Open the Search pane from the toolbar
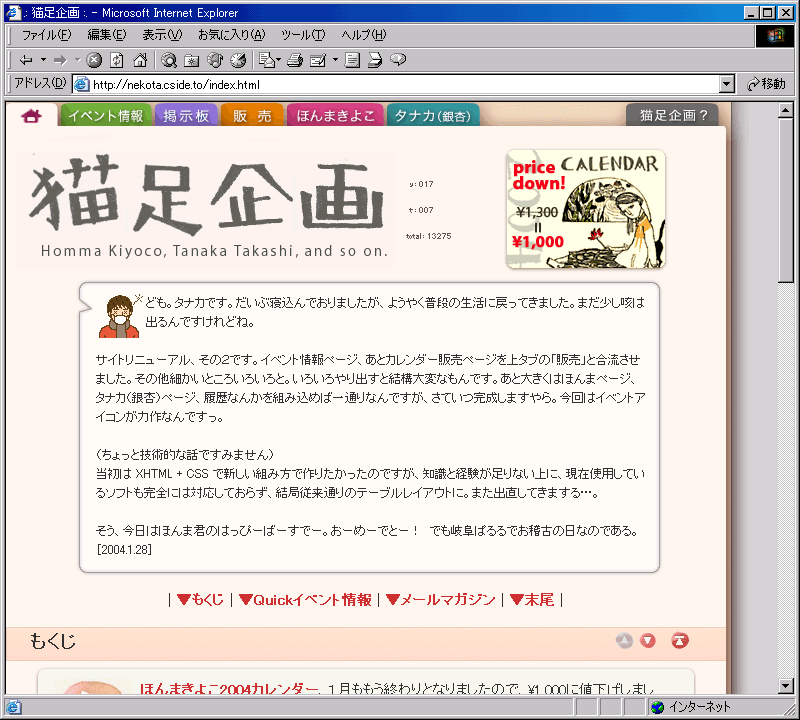This screenshot has height=720, width=800. point(168,60)
